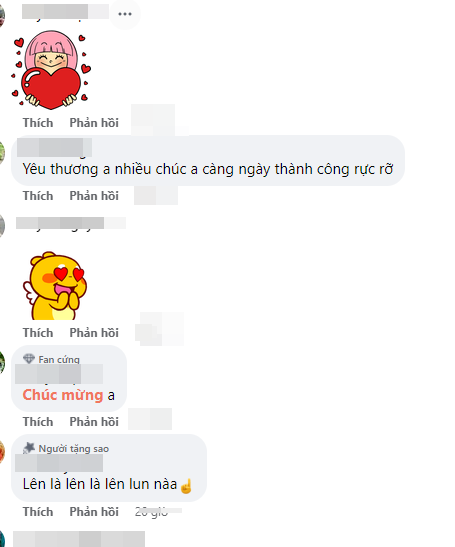The image size is (455, 547).
Task: Click the highlighted 'Chúc mừng' text
Action: pyautogui.click(x=63, y=395)
